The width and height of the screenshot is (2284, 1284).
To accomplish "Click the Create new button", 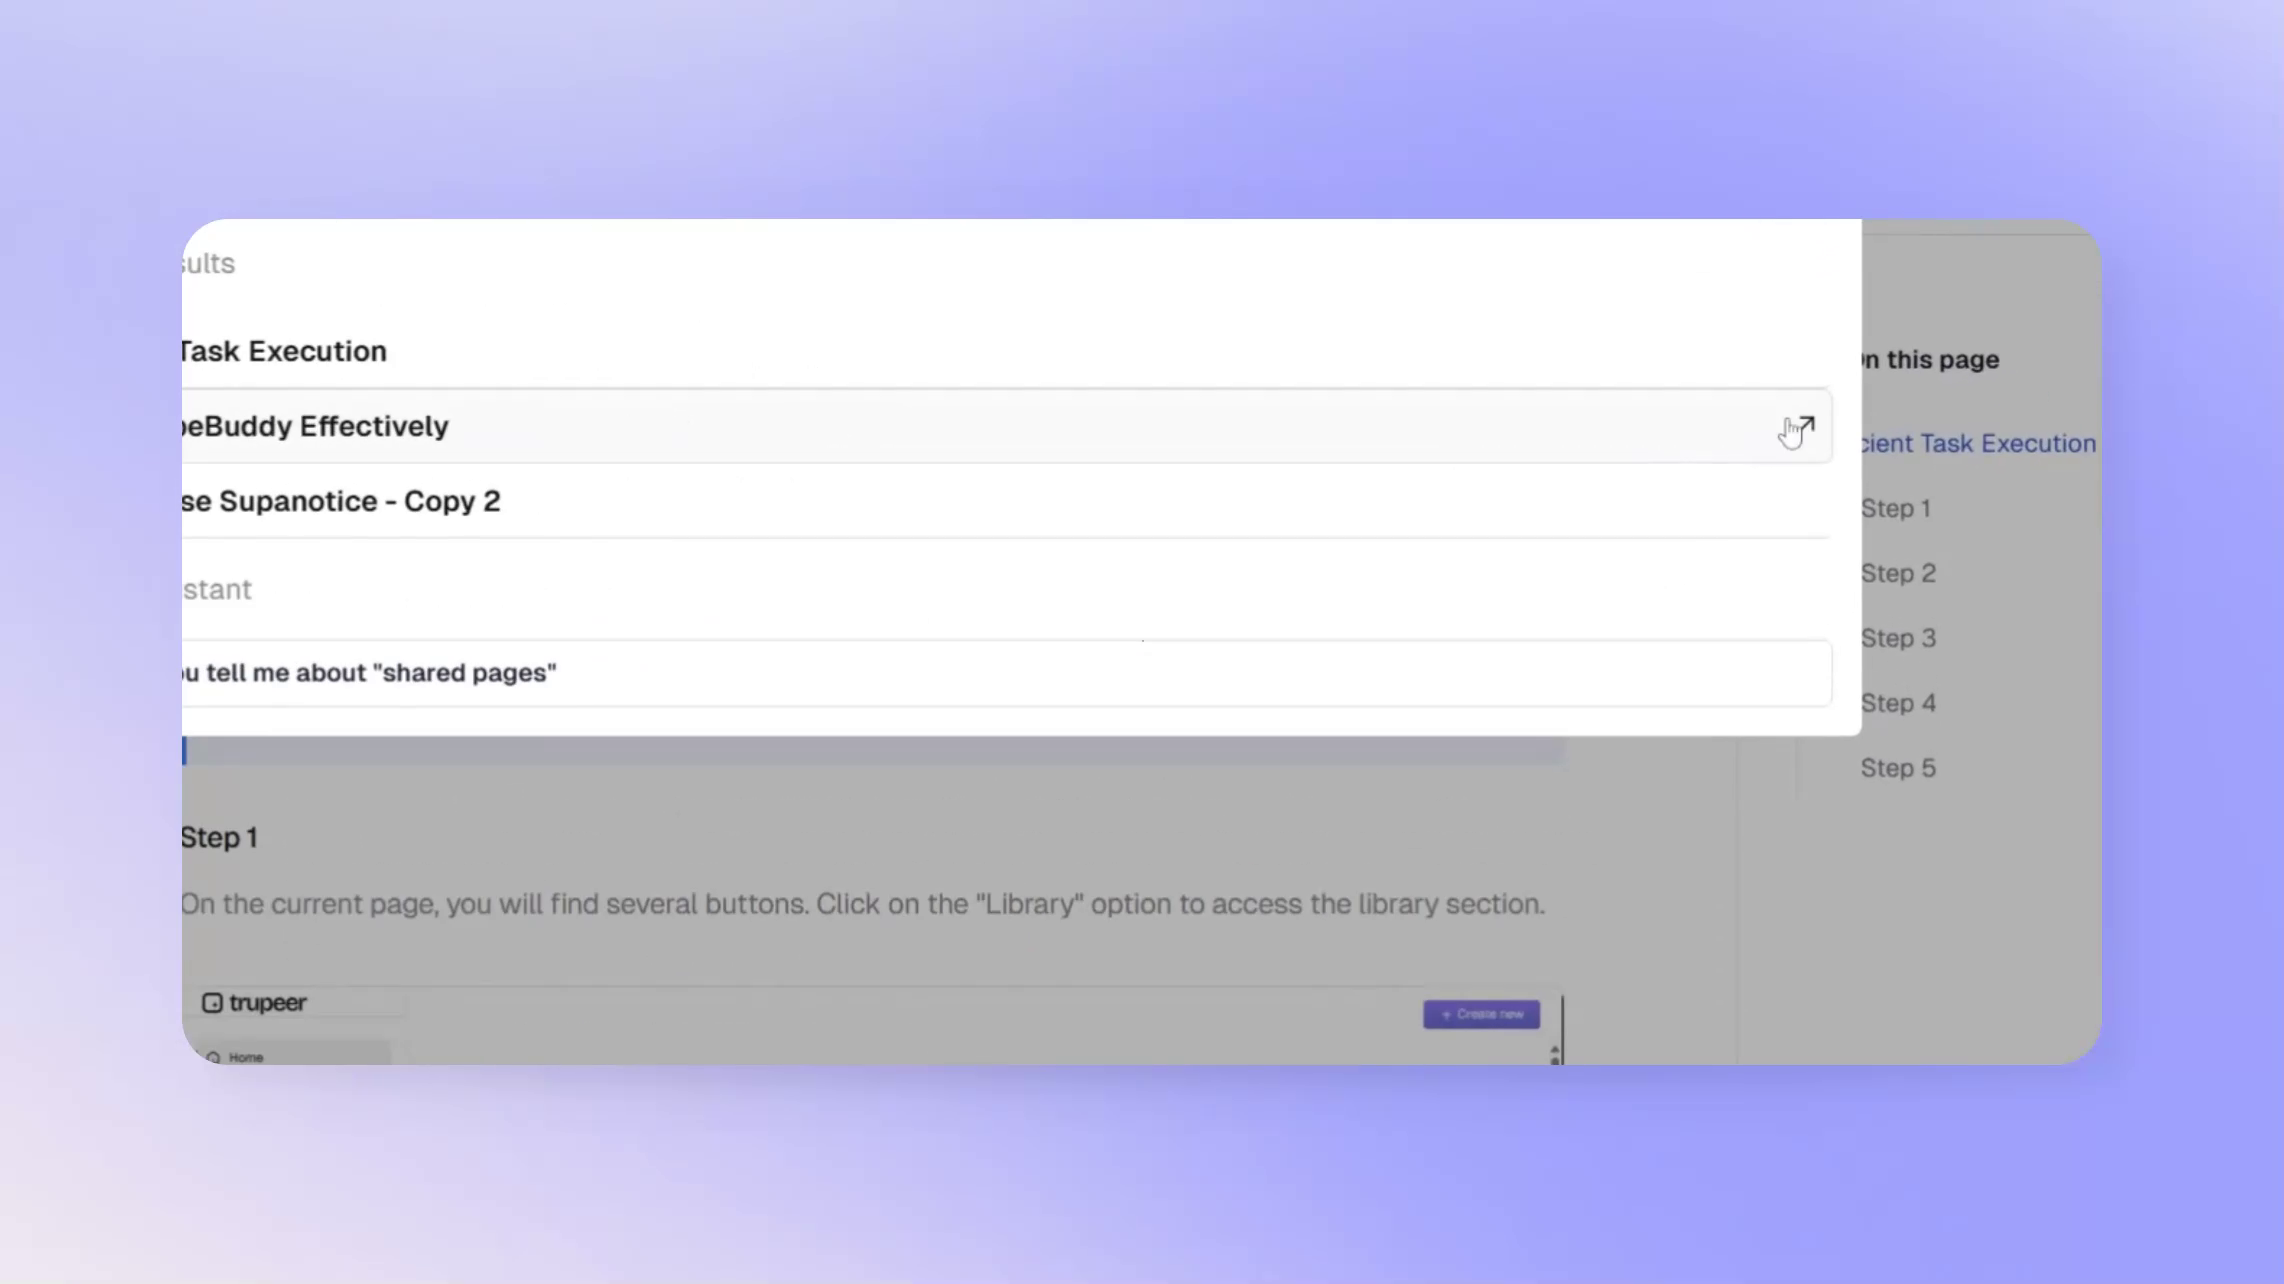I will tap(1481, 1014).
